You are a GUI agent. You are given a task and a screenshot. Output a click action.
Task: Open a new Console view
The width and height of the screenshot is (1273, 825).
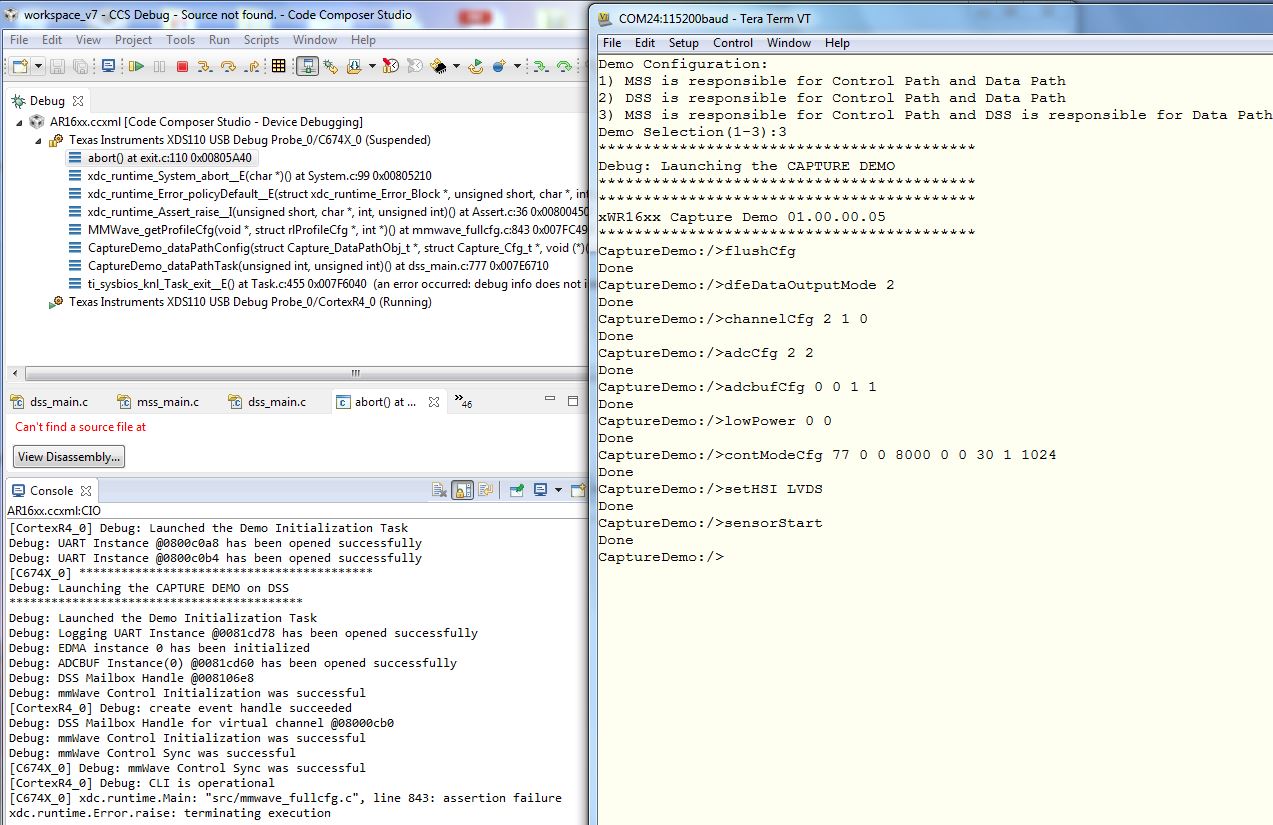578,489
